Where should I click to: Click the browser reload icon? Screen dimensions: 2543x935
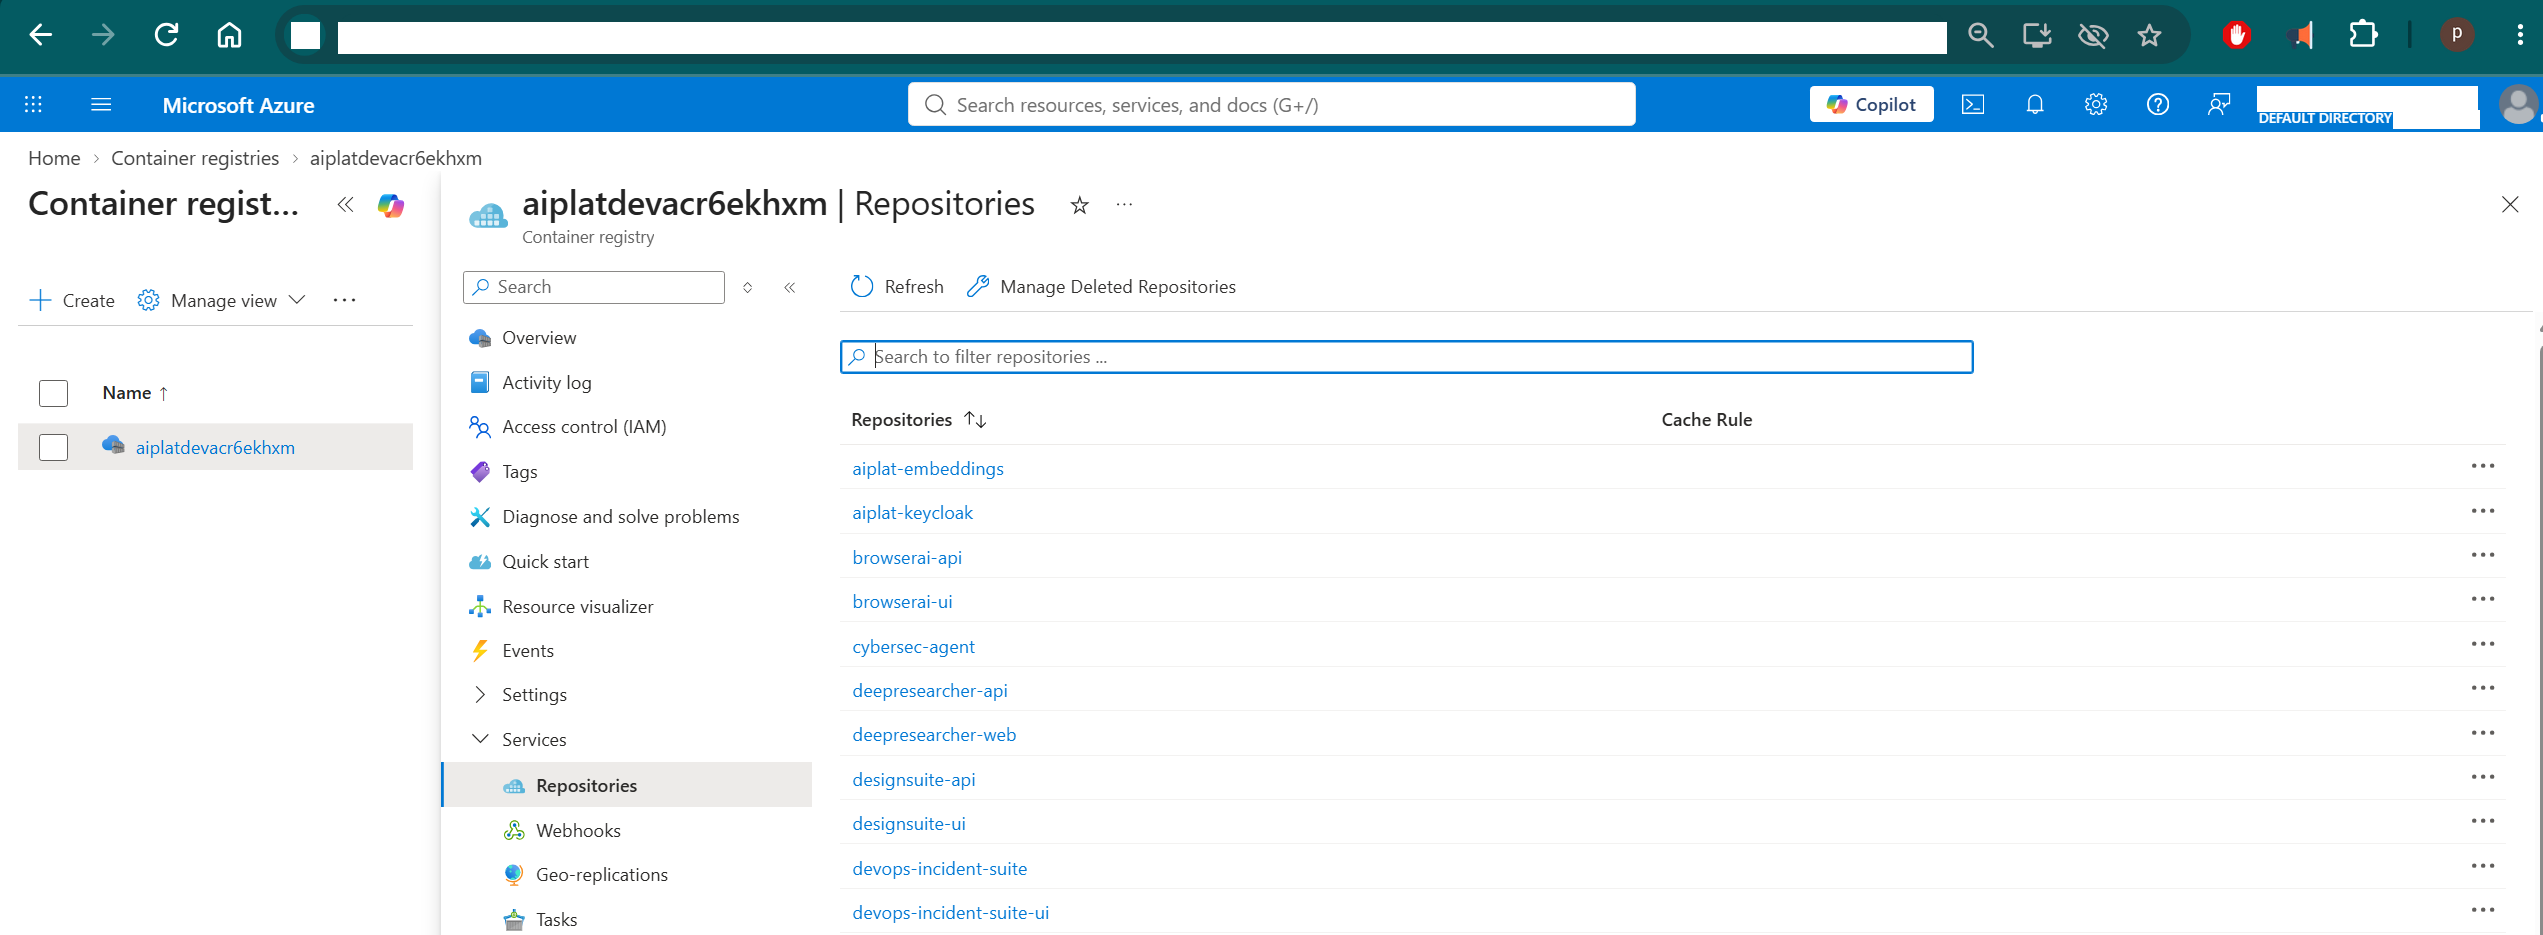coord(166,35)
